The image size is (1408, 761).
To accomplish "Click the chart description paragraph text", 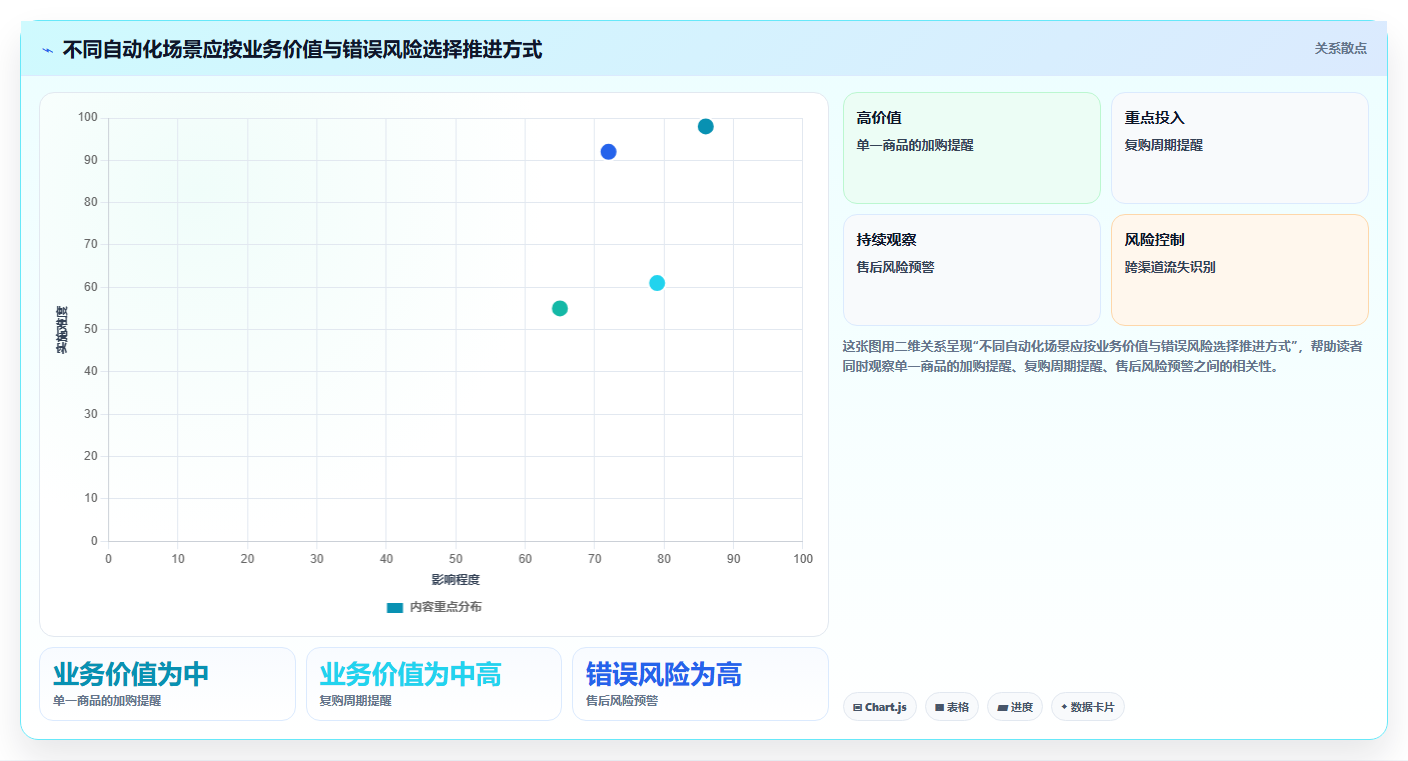I will coord(1103,356).
